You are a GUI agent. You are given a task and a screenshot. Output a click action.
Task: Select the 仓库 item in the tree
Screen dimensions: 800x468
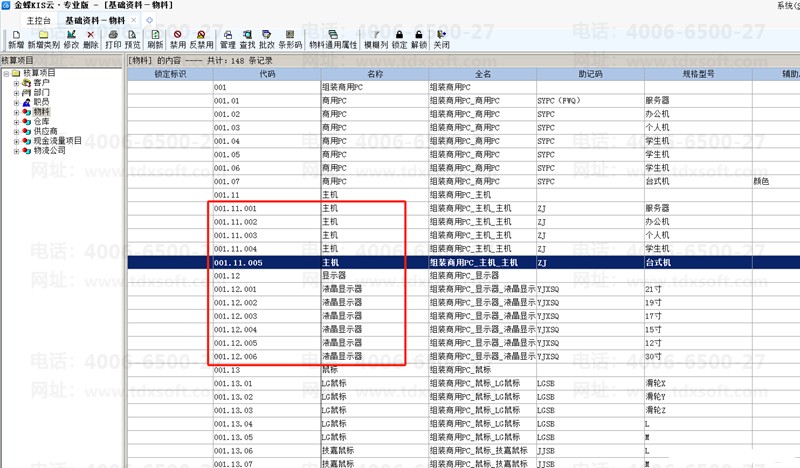click(x=41, y=122)
